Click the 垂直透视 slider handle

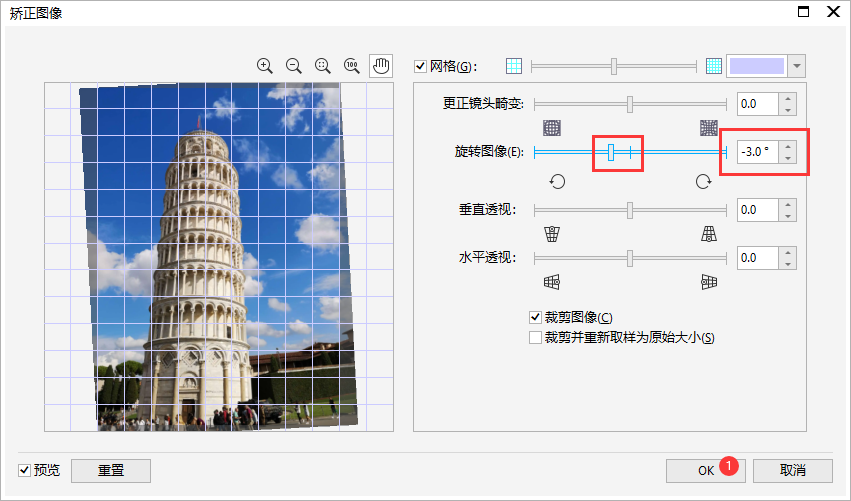tap(630, 210)
